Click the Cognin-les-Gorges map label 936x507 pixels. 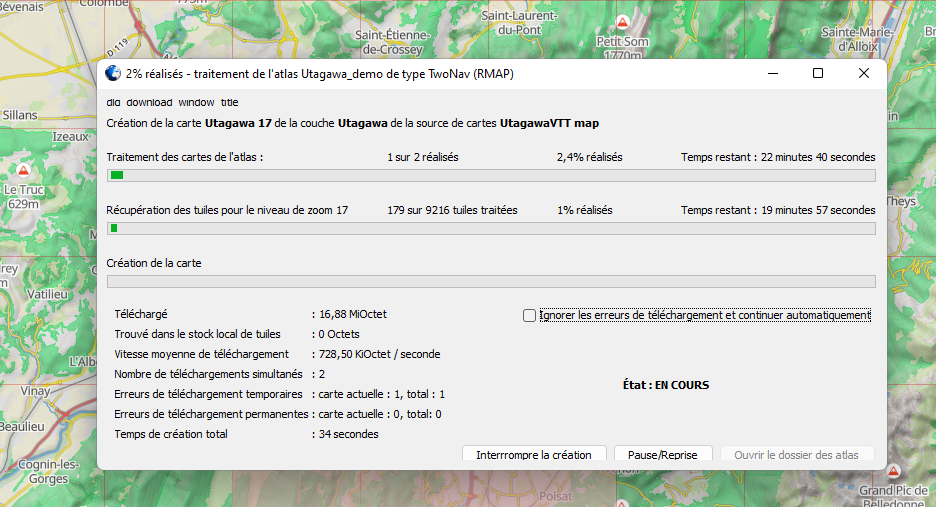coord(48,471)
